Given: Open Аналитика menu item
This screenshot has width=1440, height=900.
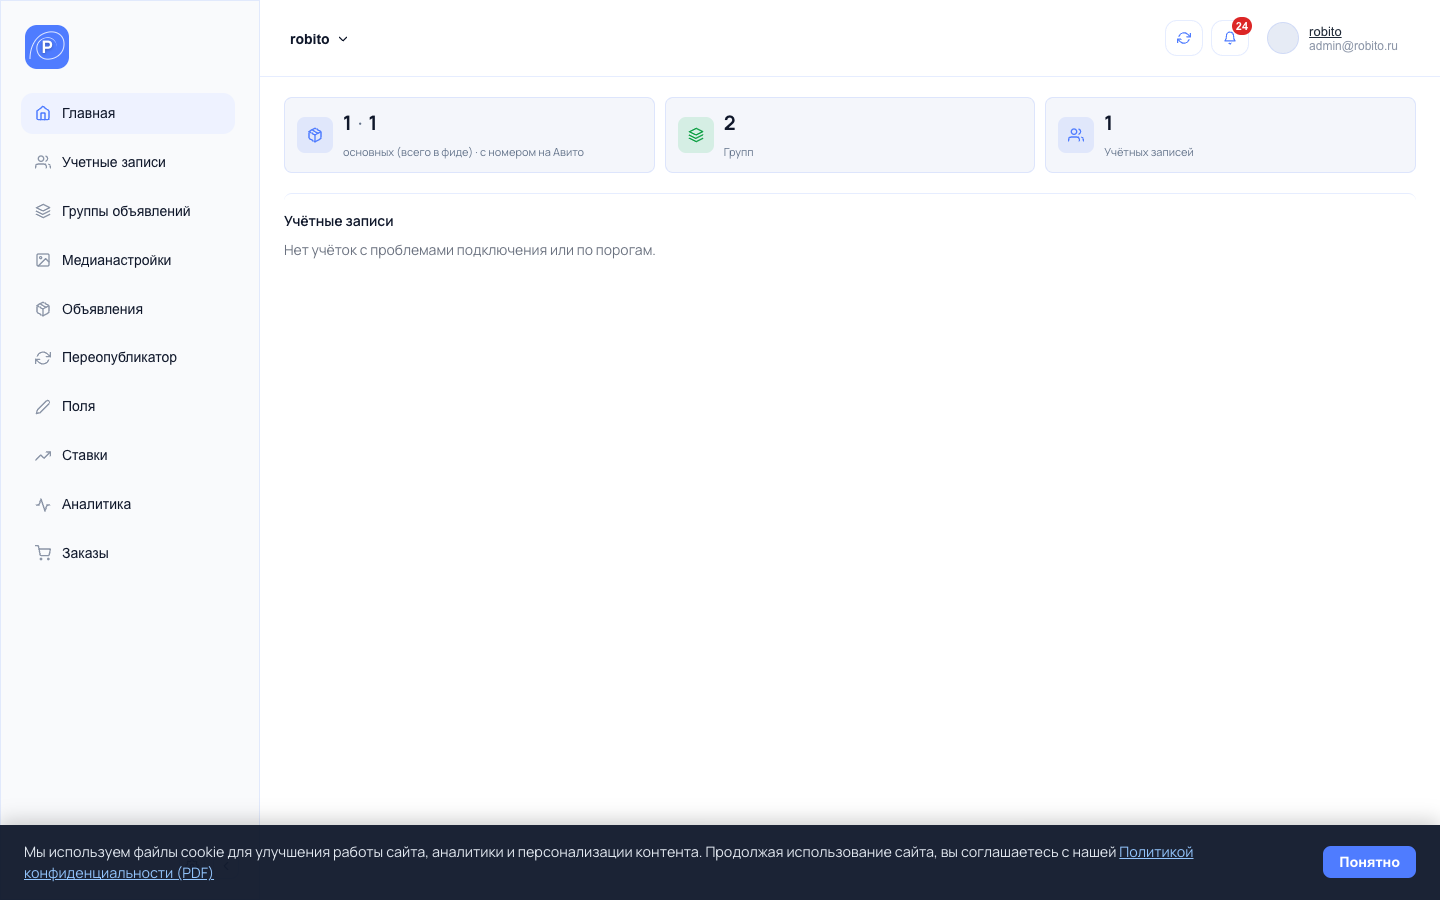Looking at the screenshot, I should tap(128, 504).
